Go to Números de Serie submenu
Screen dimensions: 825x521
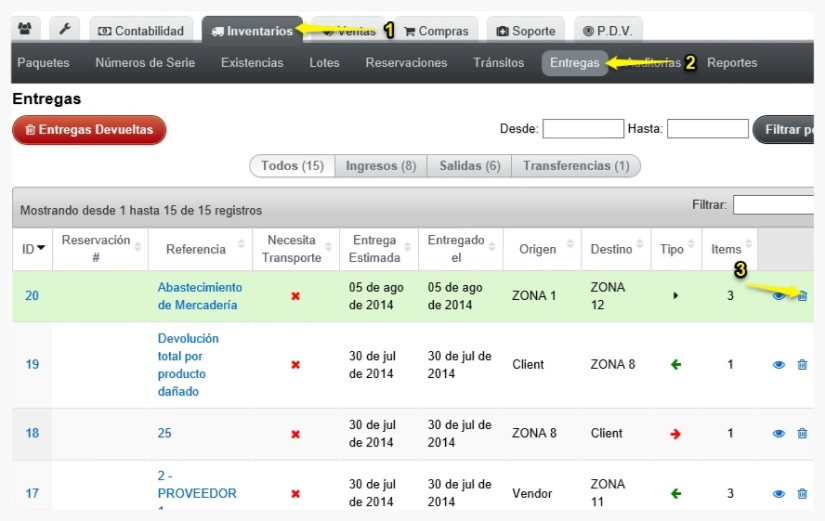pos(145,63)
